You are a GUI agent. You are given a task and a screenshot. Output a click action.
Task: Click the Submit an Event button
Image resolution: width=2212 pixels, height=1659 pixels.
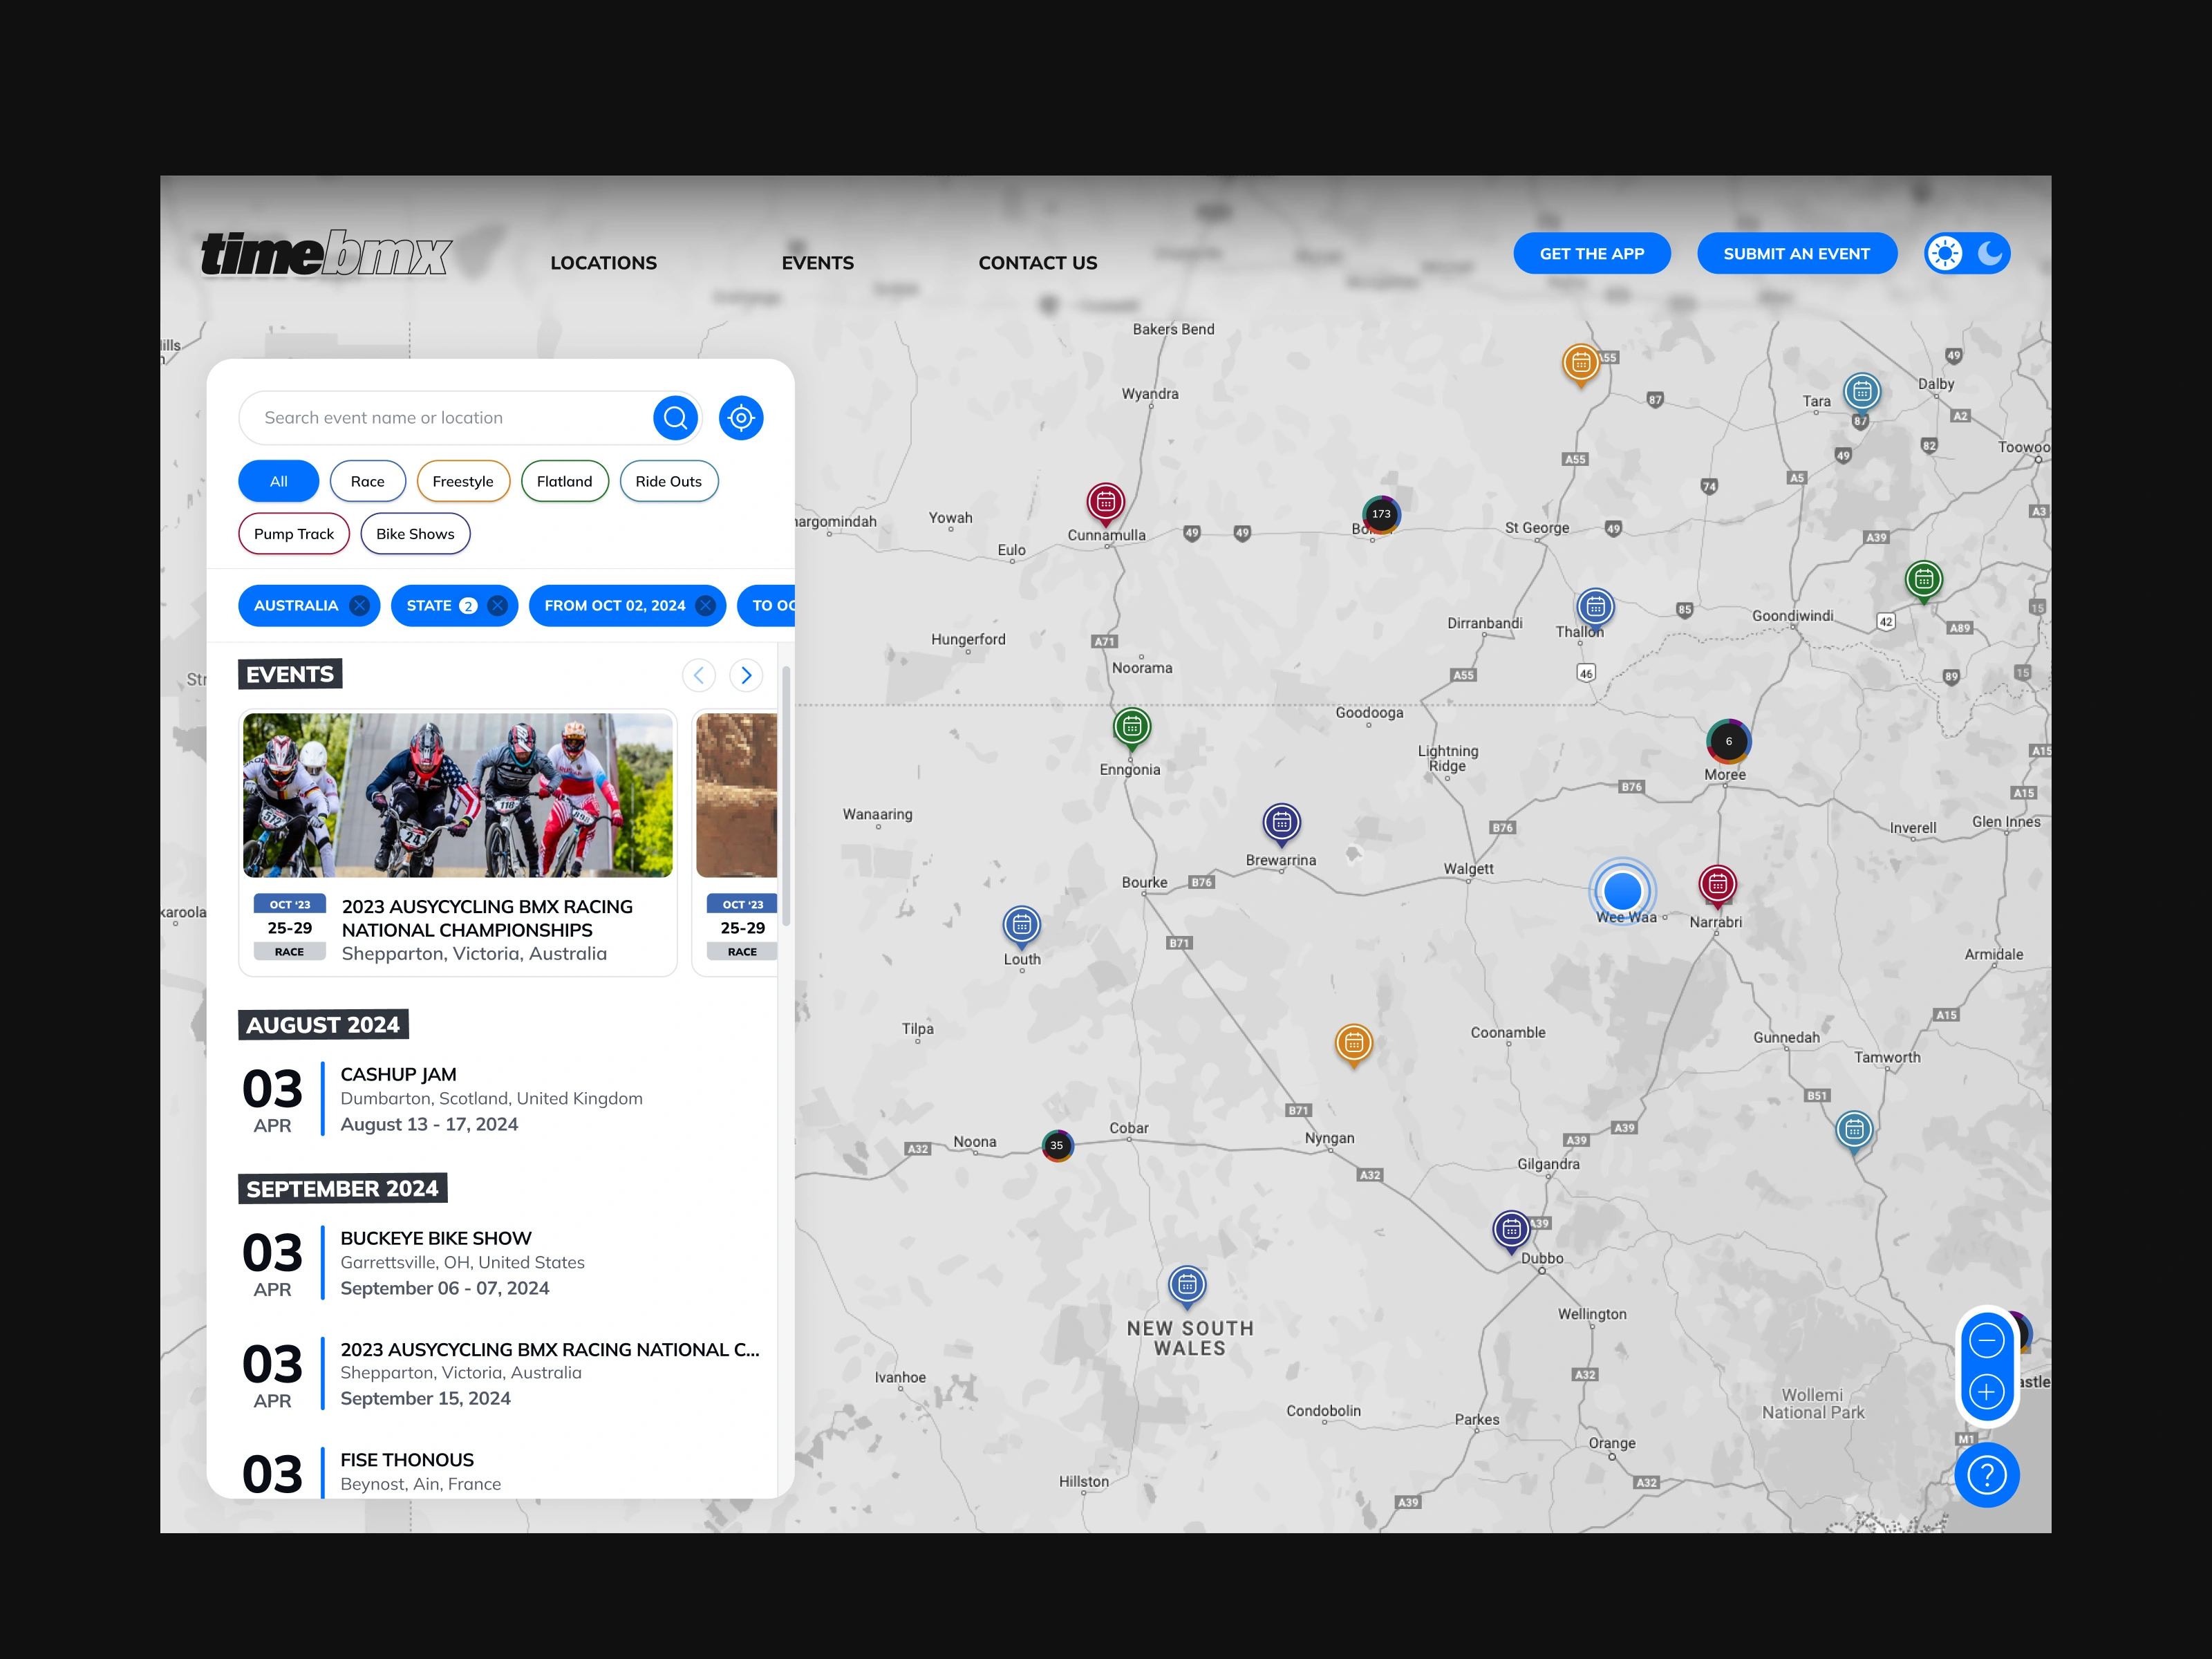[1796, 253]
